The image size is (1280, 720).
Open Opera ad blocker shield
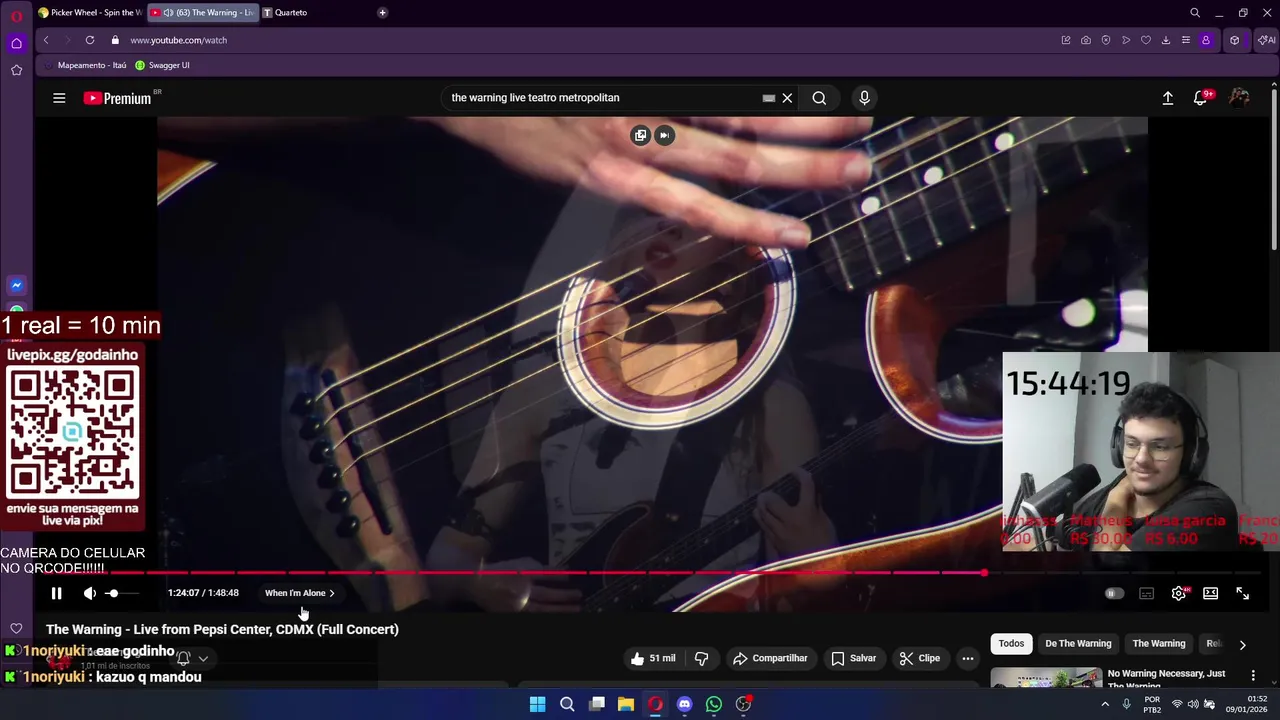(1106, 40)
